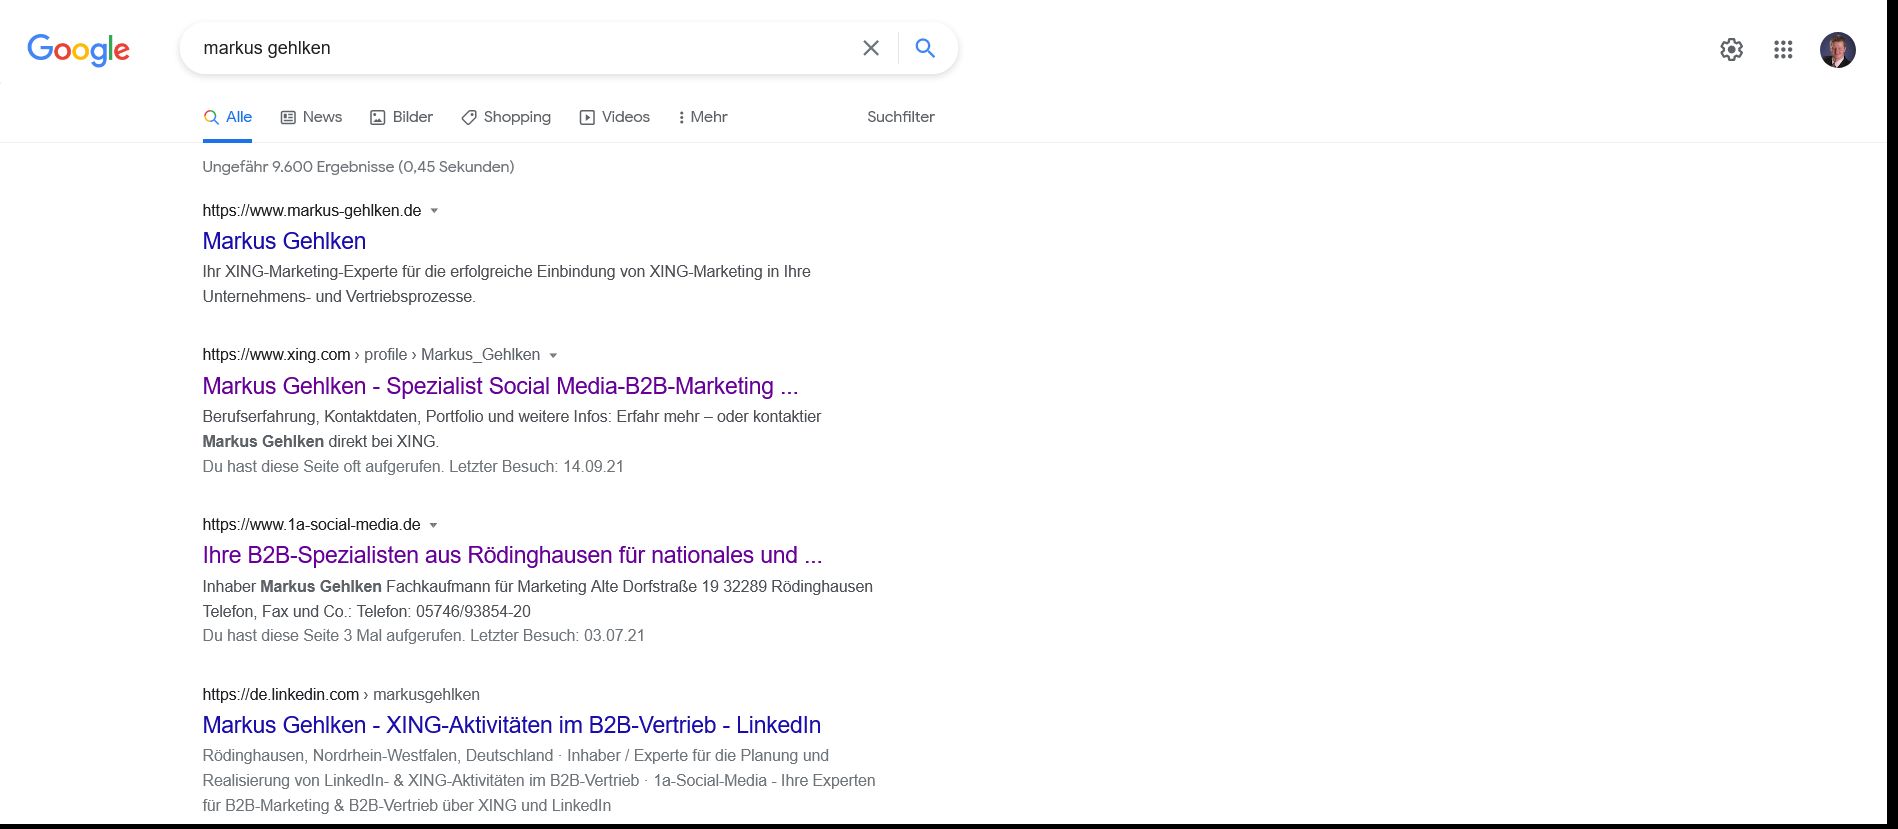This screenshot has width=1898, height=829.
Task: Open the XING profile result title
Action: (x=500, y=386)
